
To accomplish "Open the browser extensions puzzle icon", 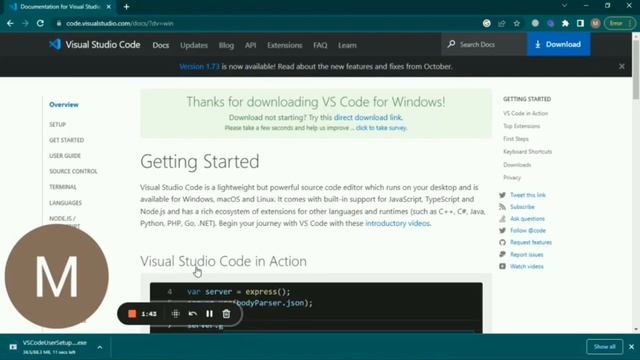I will pyautogui.click(x=565, y=24).
